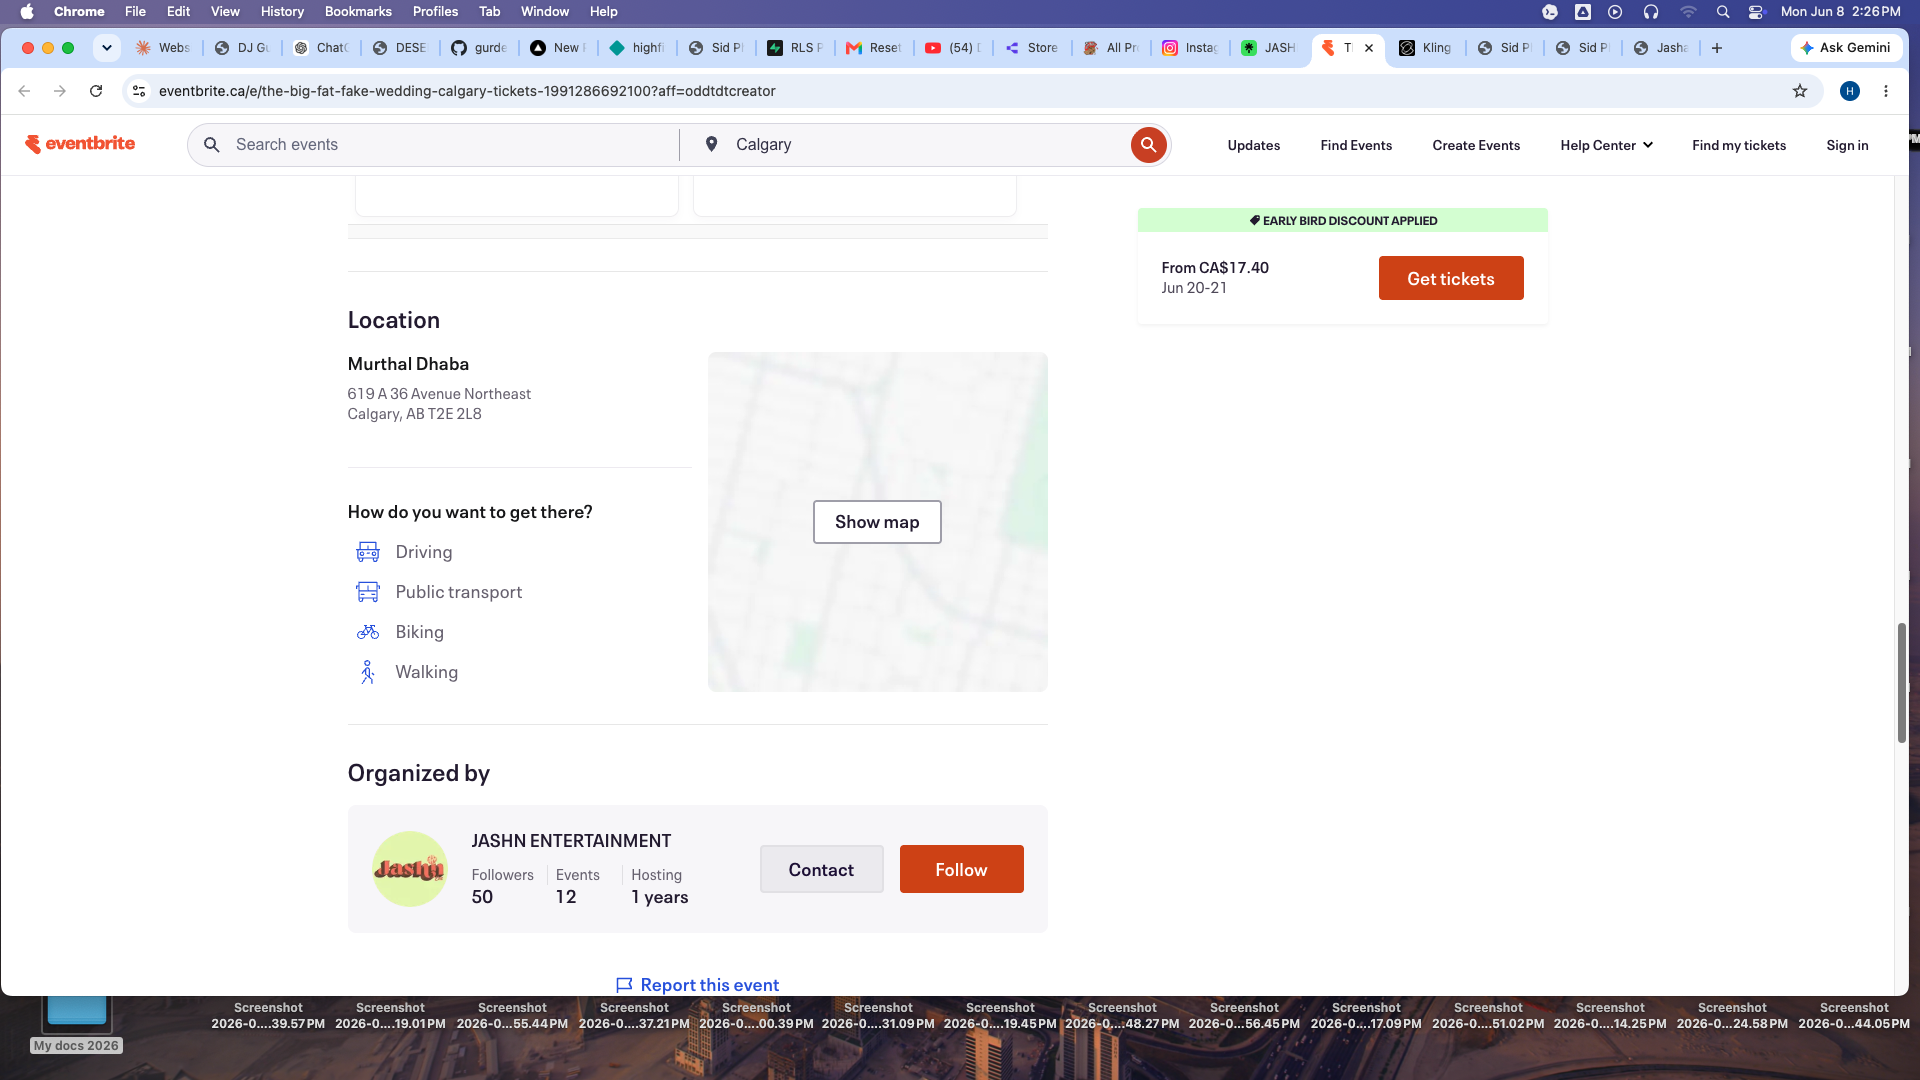Open Chrome three-dot menu

click(x=1886, y=91)
